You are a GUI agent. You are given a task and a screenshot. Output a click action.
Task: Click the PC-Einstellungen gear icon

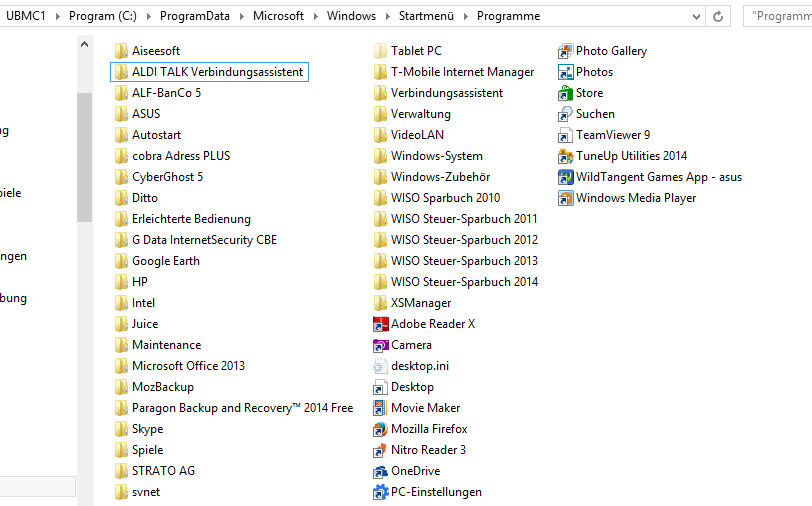pyautogui.click(x=381, y=492)
